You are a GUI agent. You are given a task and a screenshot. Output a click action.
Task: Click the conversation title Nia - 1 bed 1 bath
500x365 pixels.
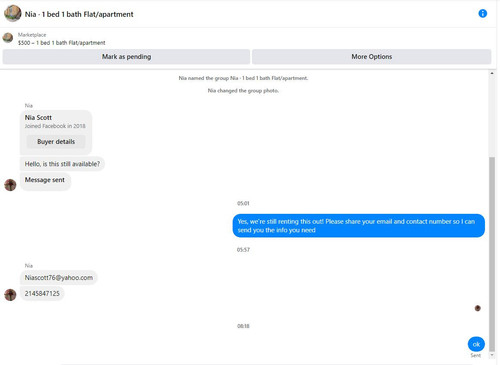pos(79,14)
